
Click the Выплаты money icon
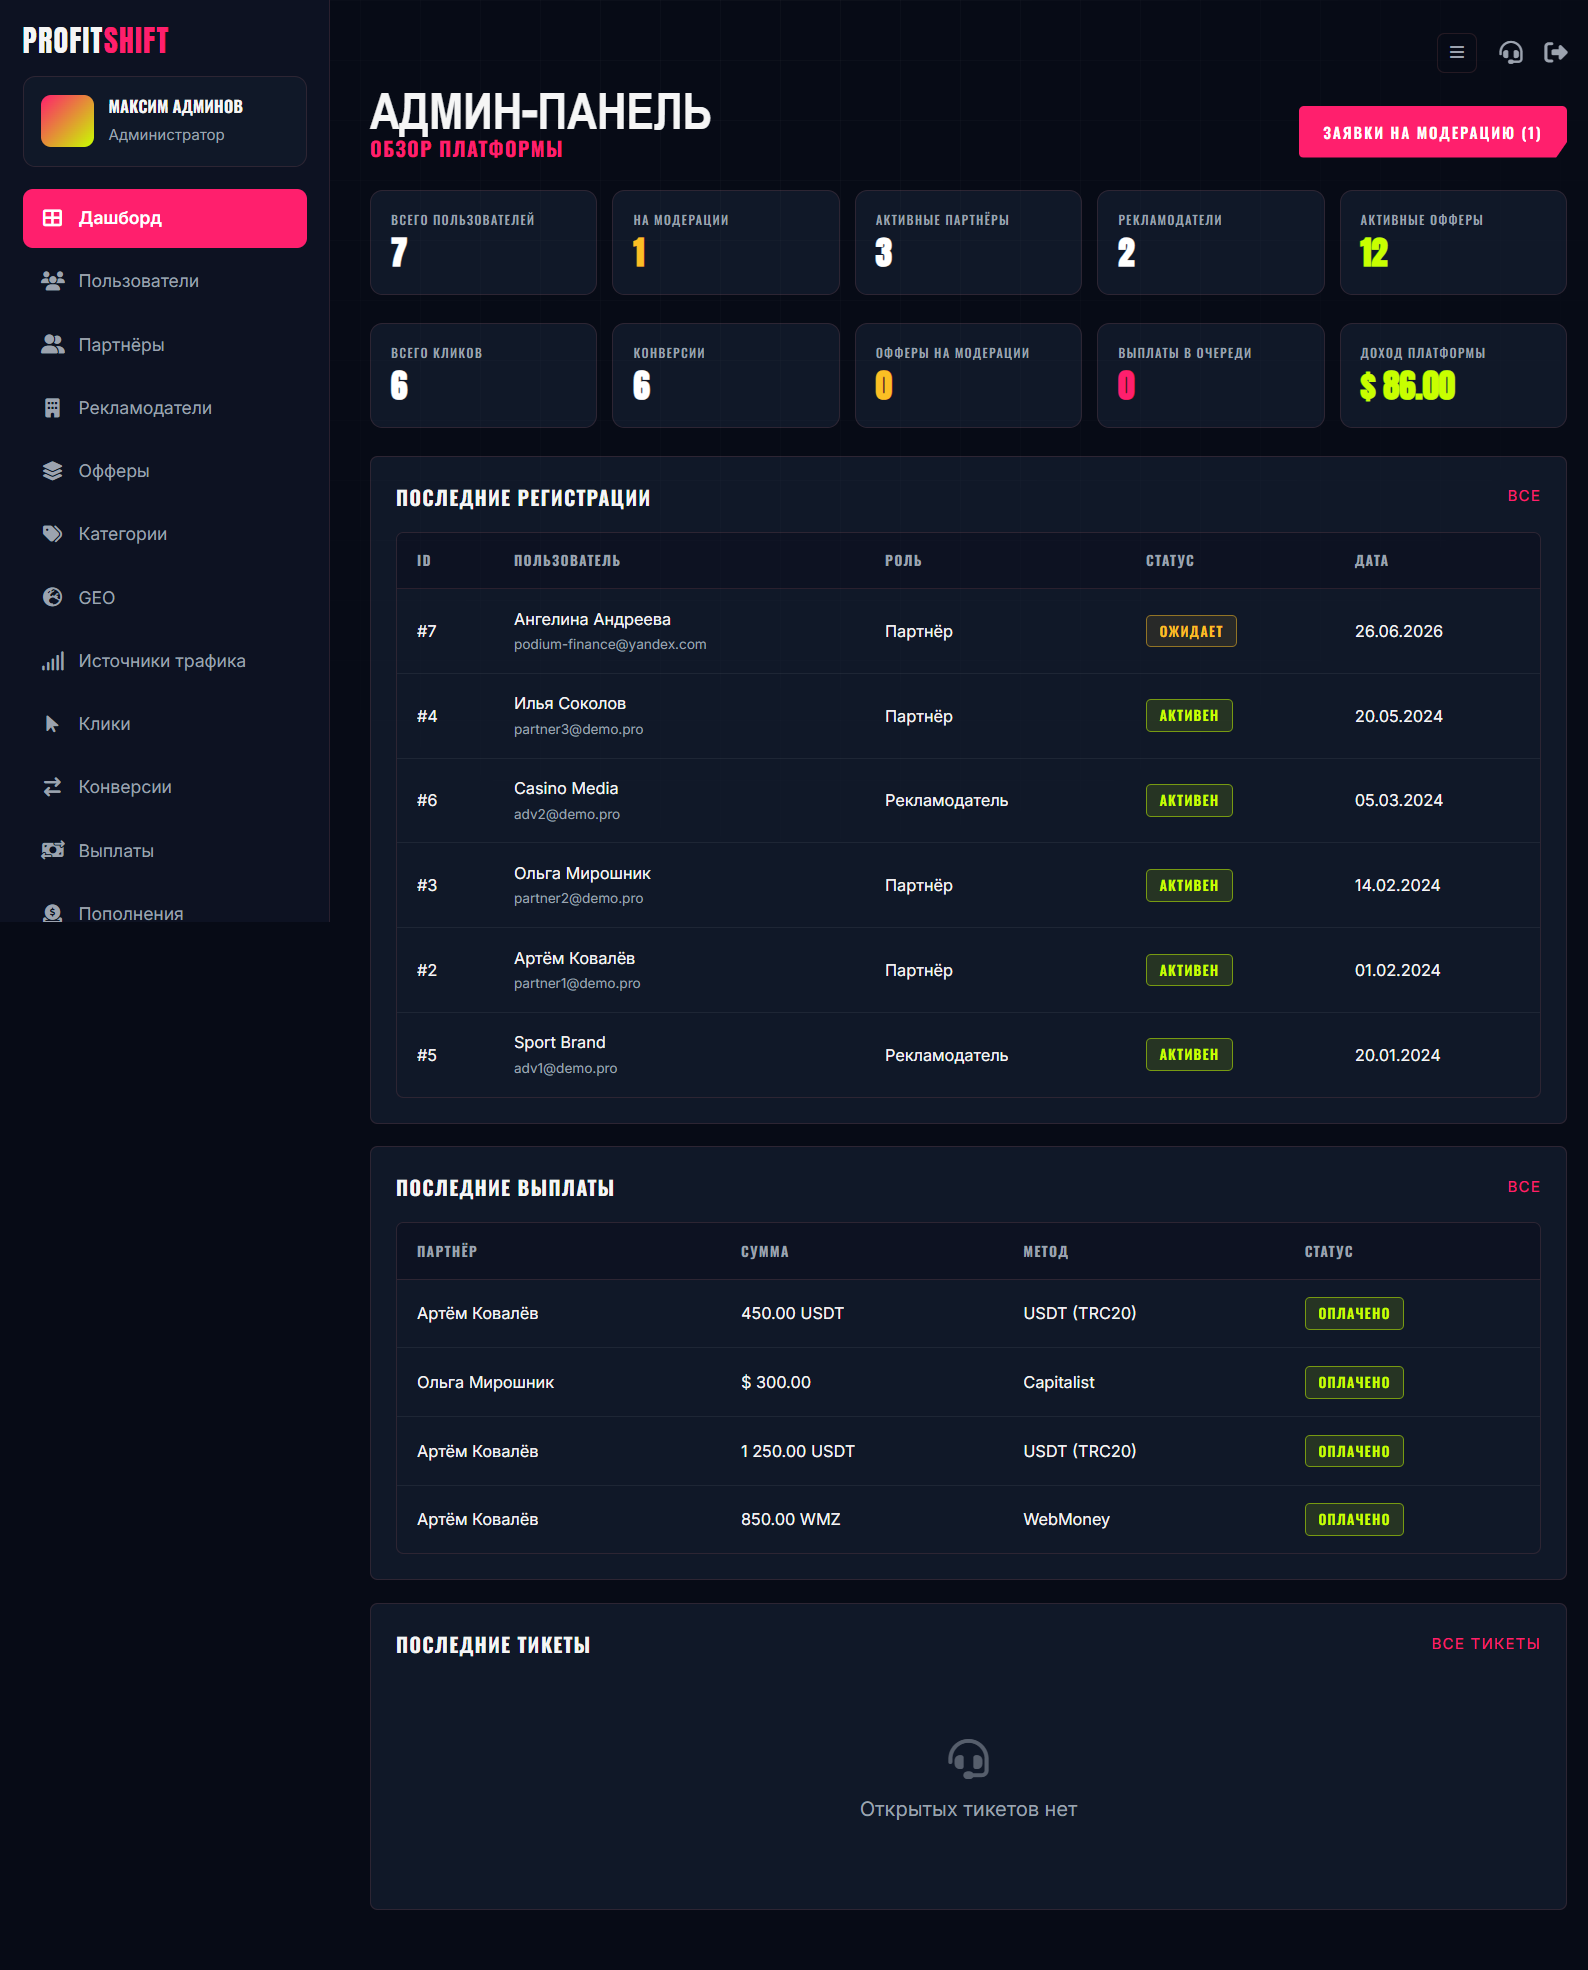(x=53, y=851)
